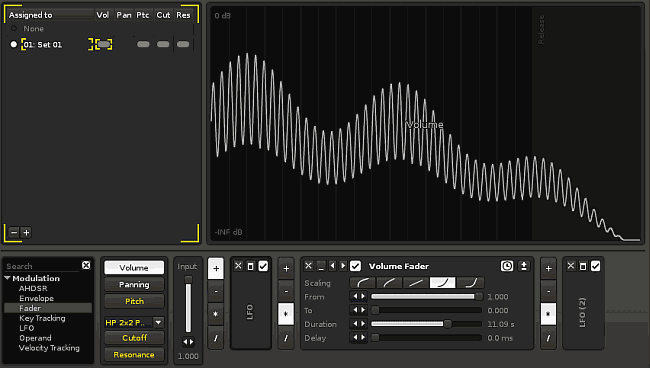Adjust the To value with its arrow stepper
The height and width of the screenshot is (368, 650).
(x=359, y=310)
